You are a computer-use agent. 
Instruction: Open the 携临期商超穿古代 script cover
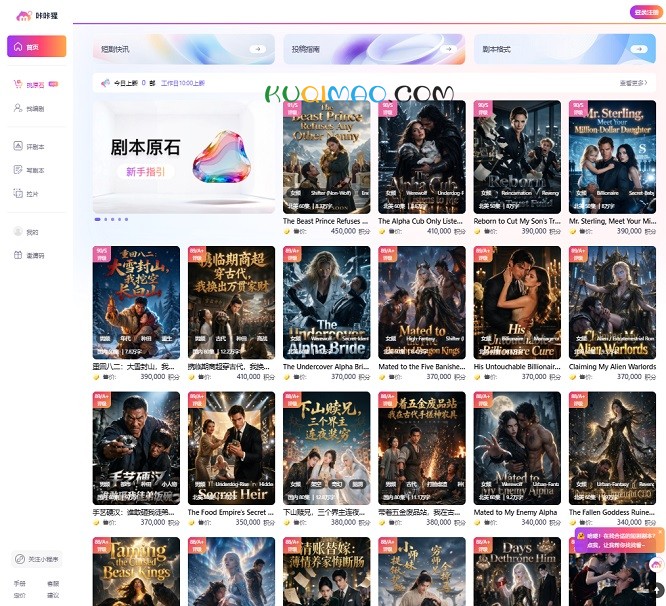(x=231, y=303)
